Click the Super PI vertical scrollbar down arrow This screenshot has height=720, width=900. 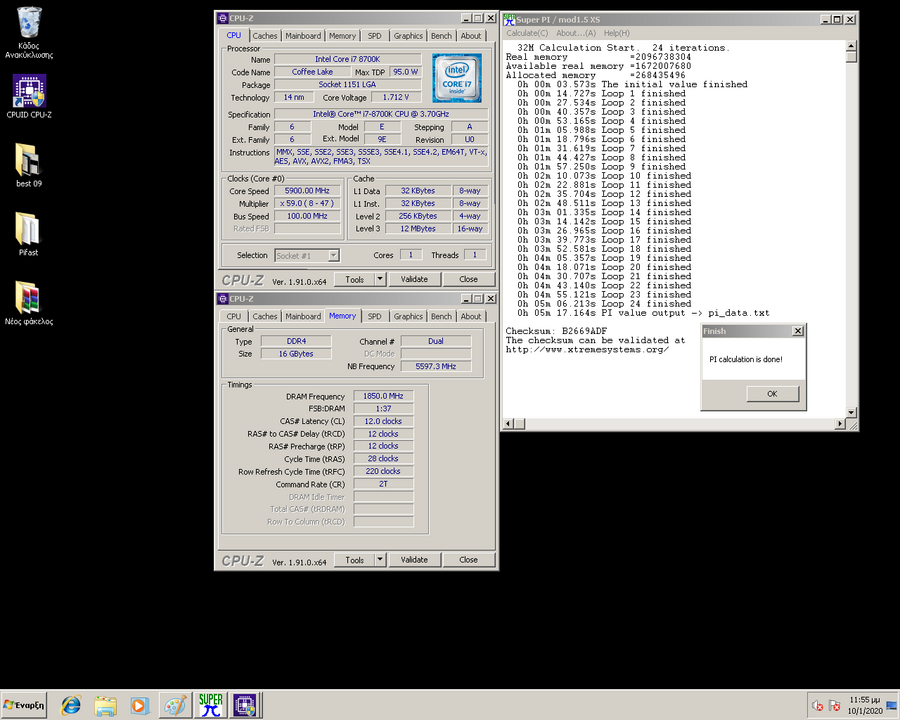(851, 412)
